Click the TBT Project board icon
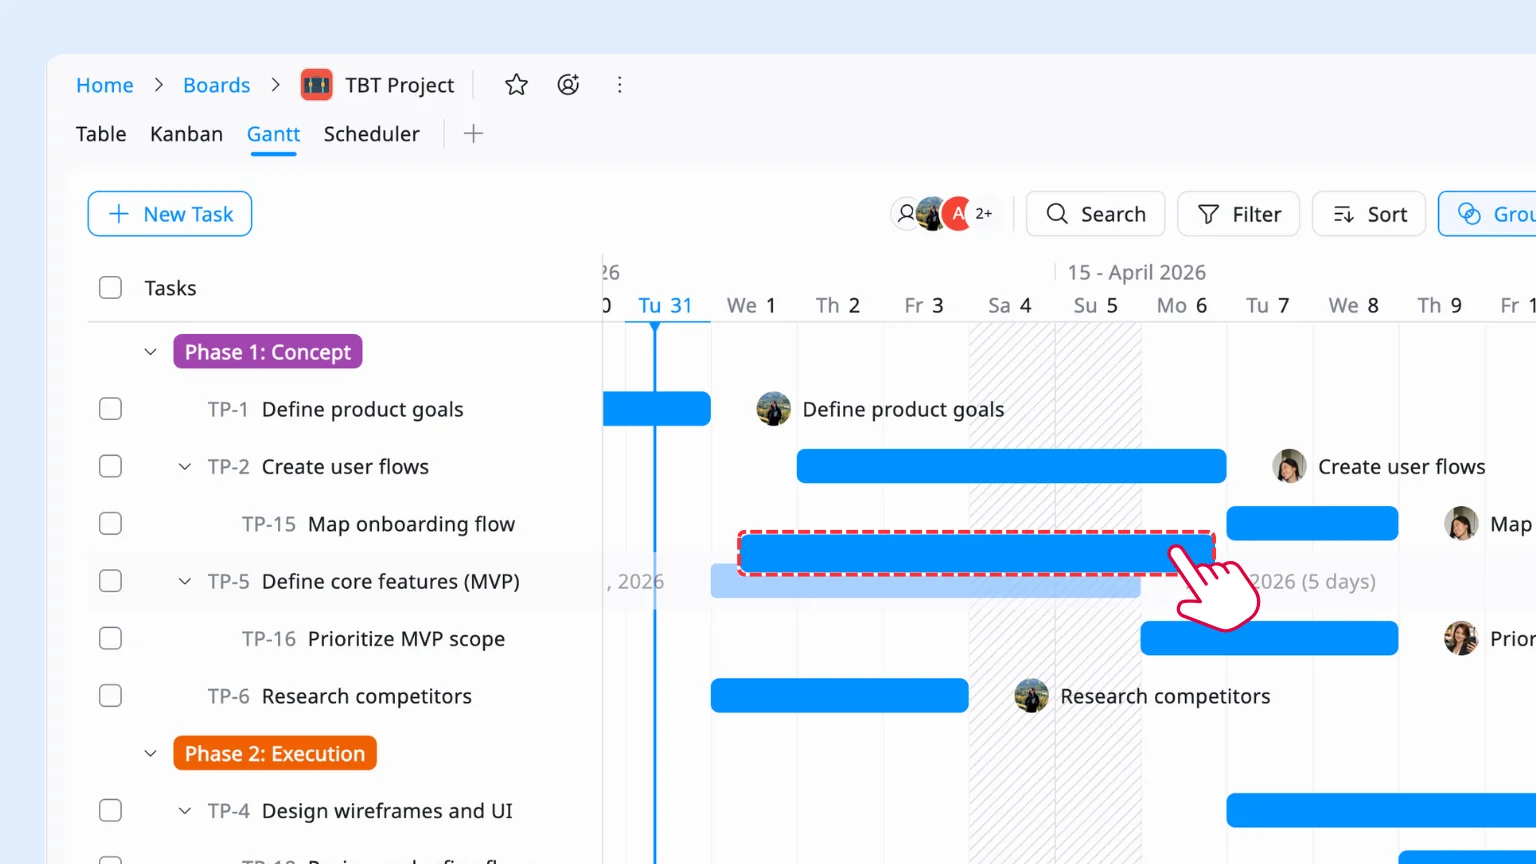Screen dimensions: 1536x864 pos(317,85)
